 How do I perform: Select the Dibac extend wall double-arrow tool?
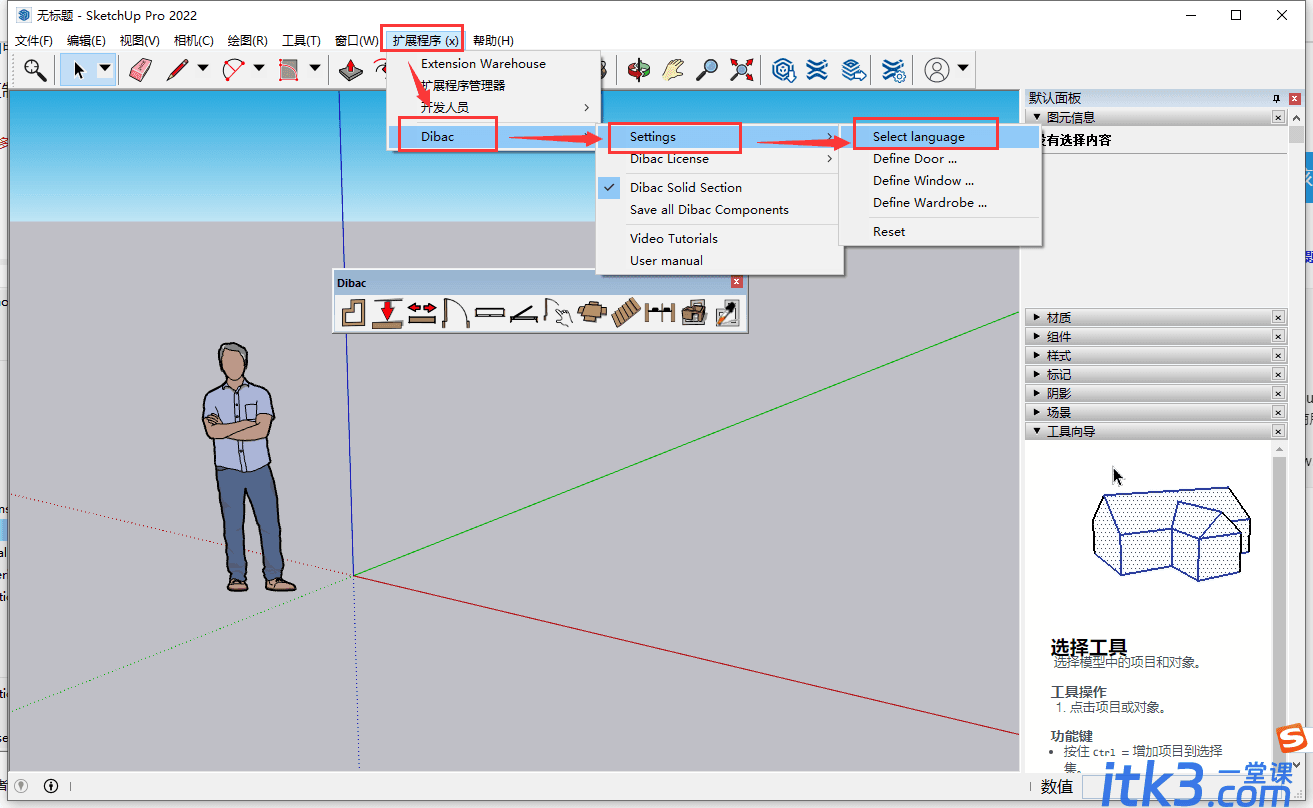coord(422,314)
